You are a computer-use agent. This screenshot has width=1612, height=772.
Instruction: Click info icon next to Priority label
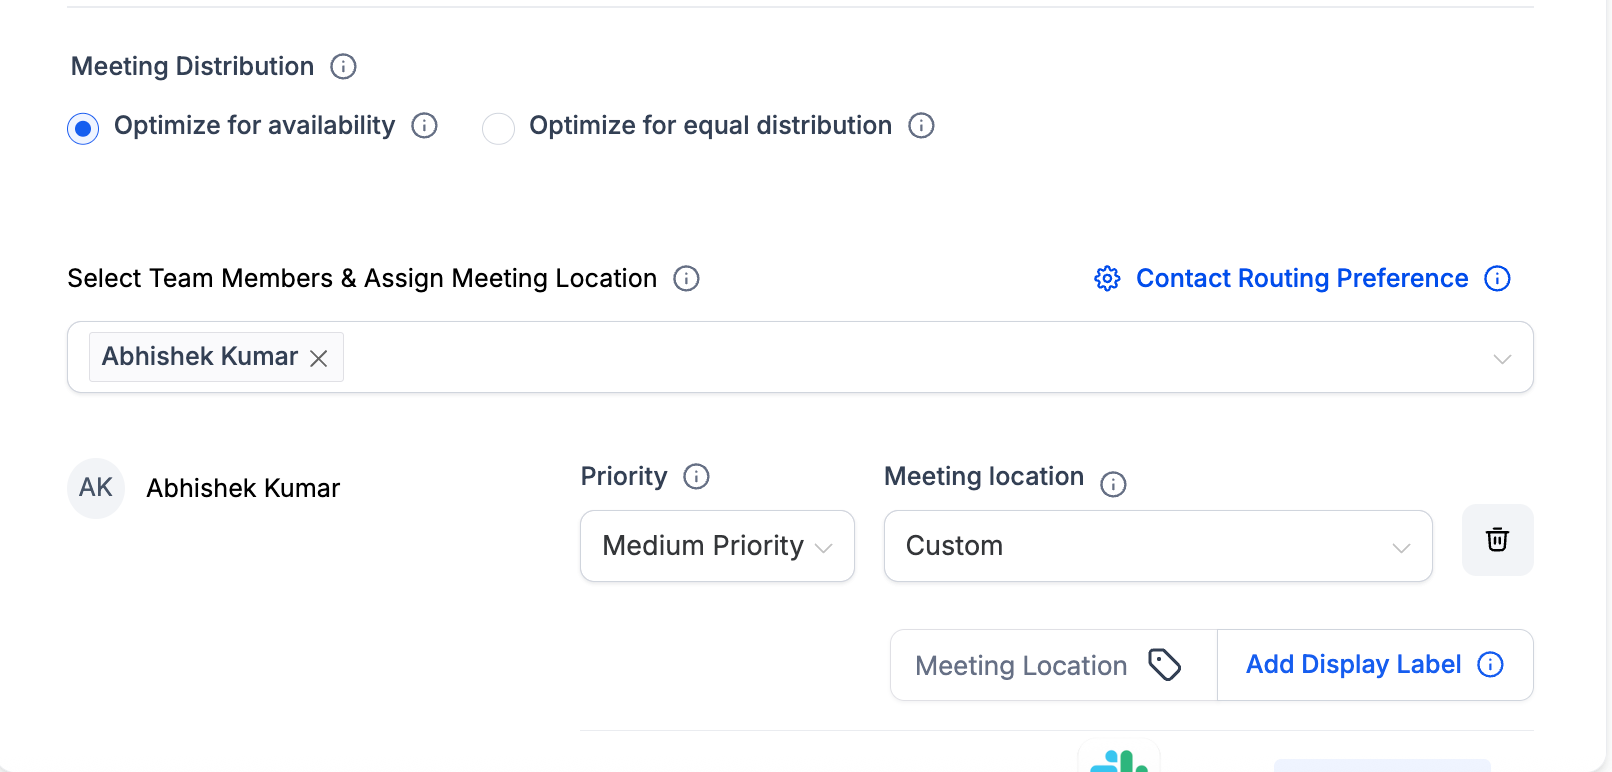coord(696,477)
